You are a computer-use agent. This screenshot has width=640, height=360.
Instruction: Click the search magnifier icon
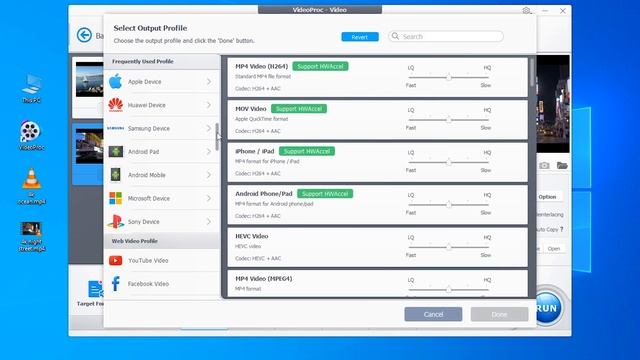pos(395,36)
